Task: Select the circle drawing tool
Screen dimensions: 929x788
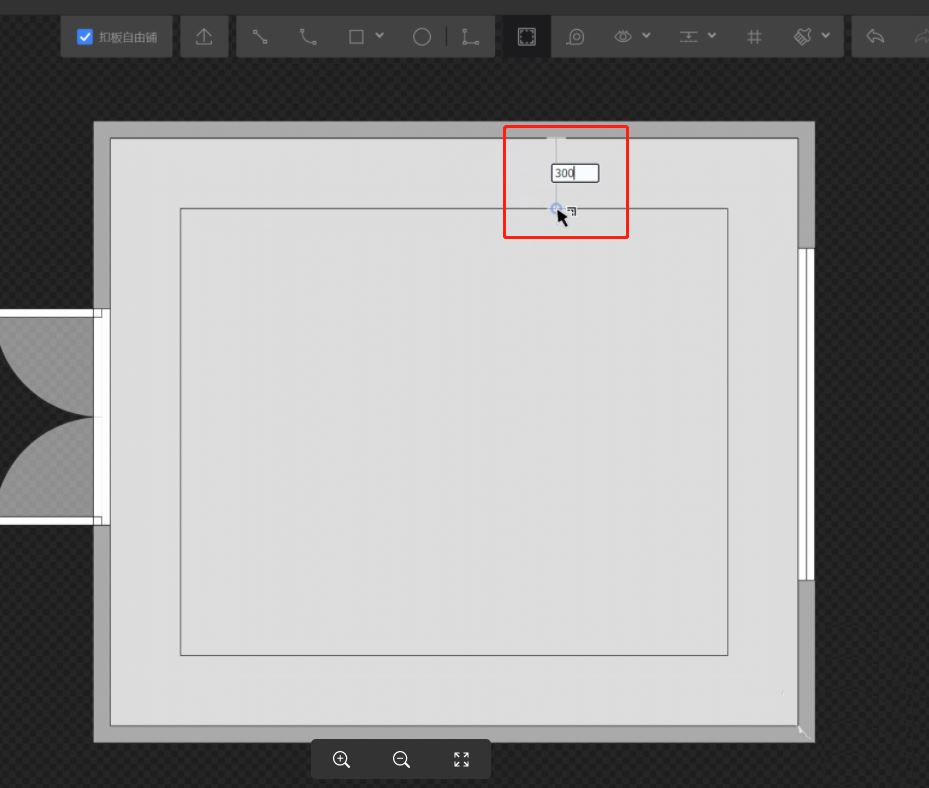Action: click(x=422, y=37)
